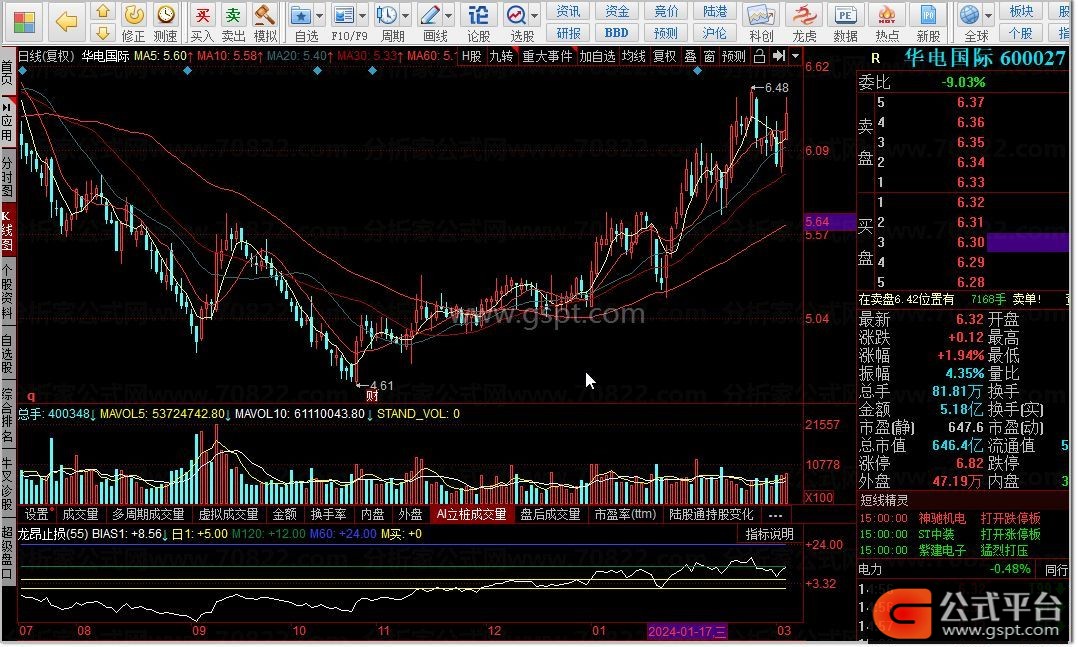The image size is (1078, 647).
Task: Switch to the 成交量 volume tab
Action: coord(80,515)
